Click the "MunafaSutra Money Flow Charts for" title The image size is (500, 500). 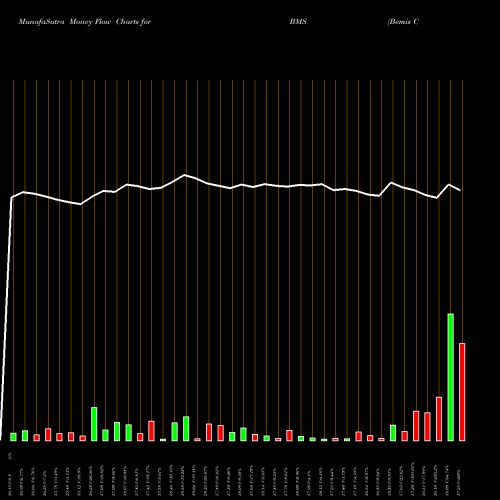(x=85, y=22)
